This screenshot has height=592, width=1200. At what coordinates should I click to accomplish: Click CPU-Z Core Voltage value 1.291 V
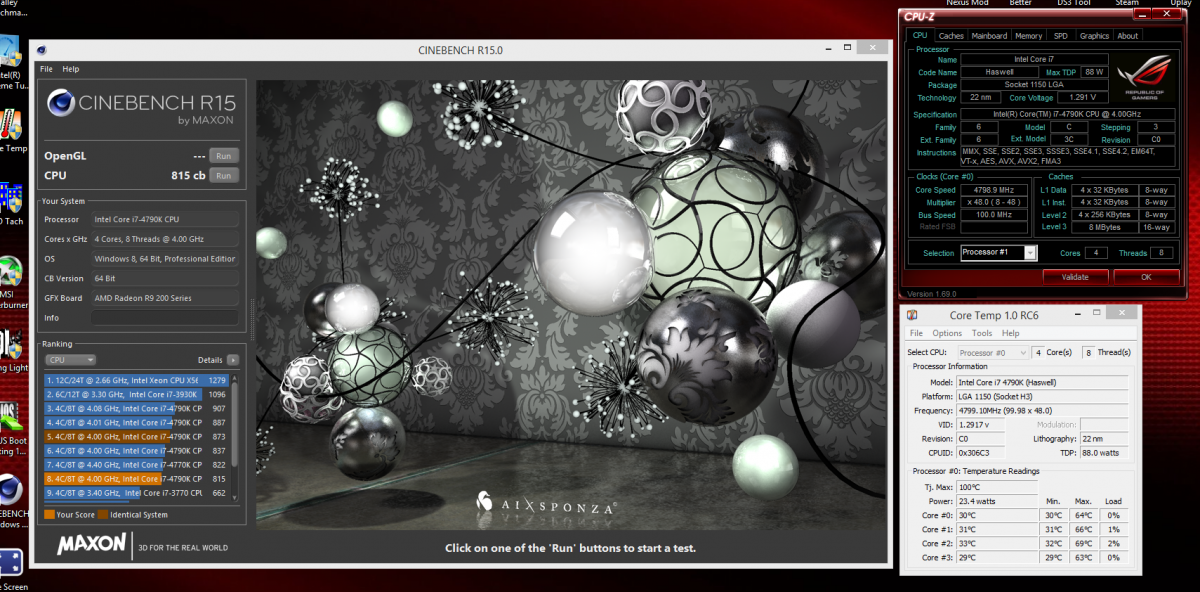(1084, 97)
